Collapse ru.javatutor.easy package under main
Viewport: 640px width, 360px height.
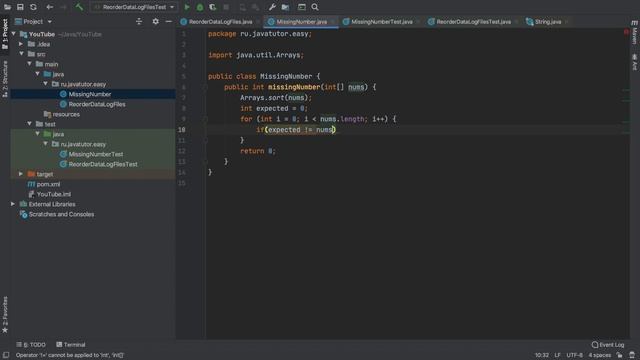[46, 84]
